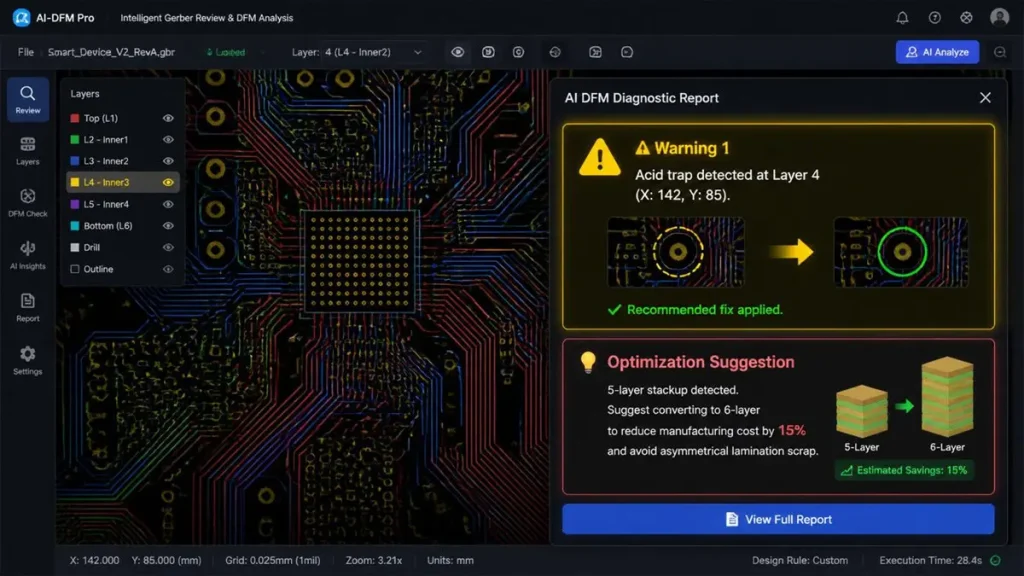Click the top-bar globe-style settings icon
This screenshot has width=1024, height=576.
[x=966, y=18]
